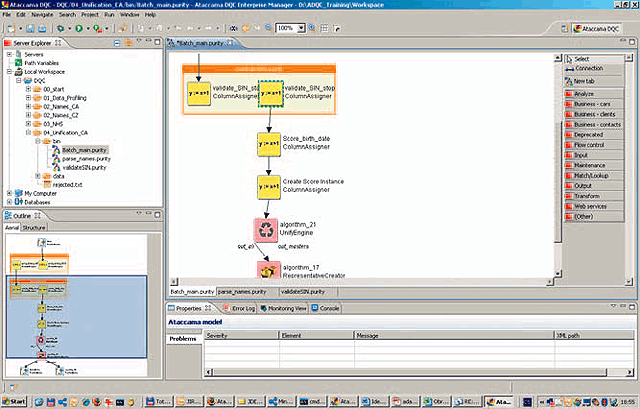Click the algorithm_21 UnifyEngine node icon
The image size is (640, 409).
pyautogui.click(x=266, y=230)
